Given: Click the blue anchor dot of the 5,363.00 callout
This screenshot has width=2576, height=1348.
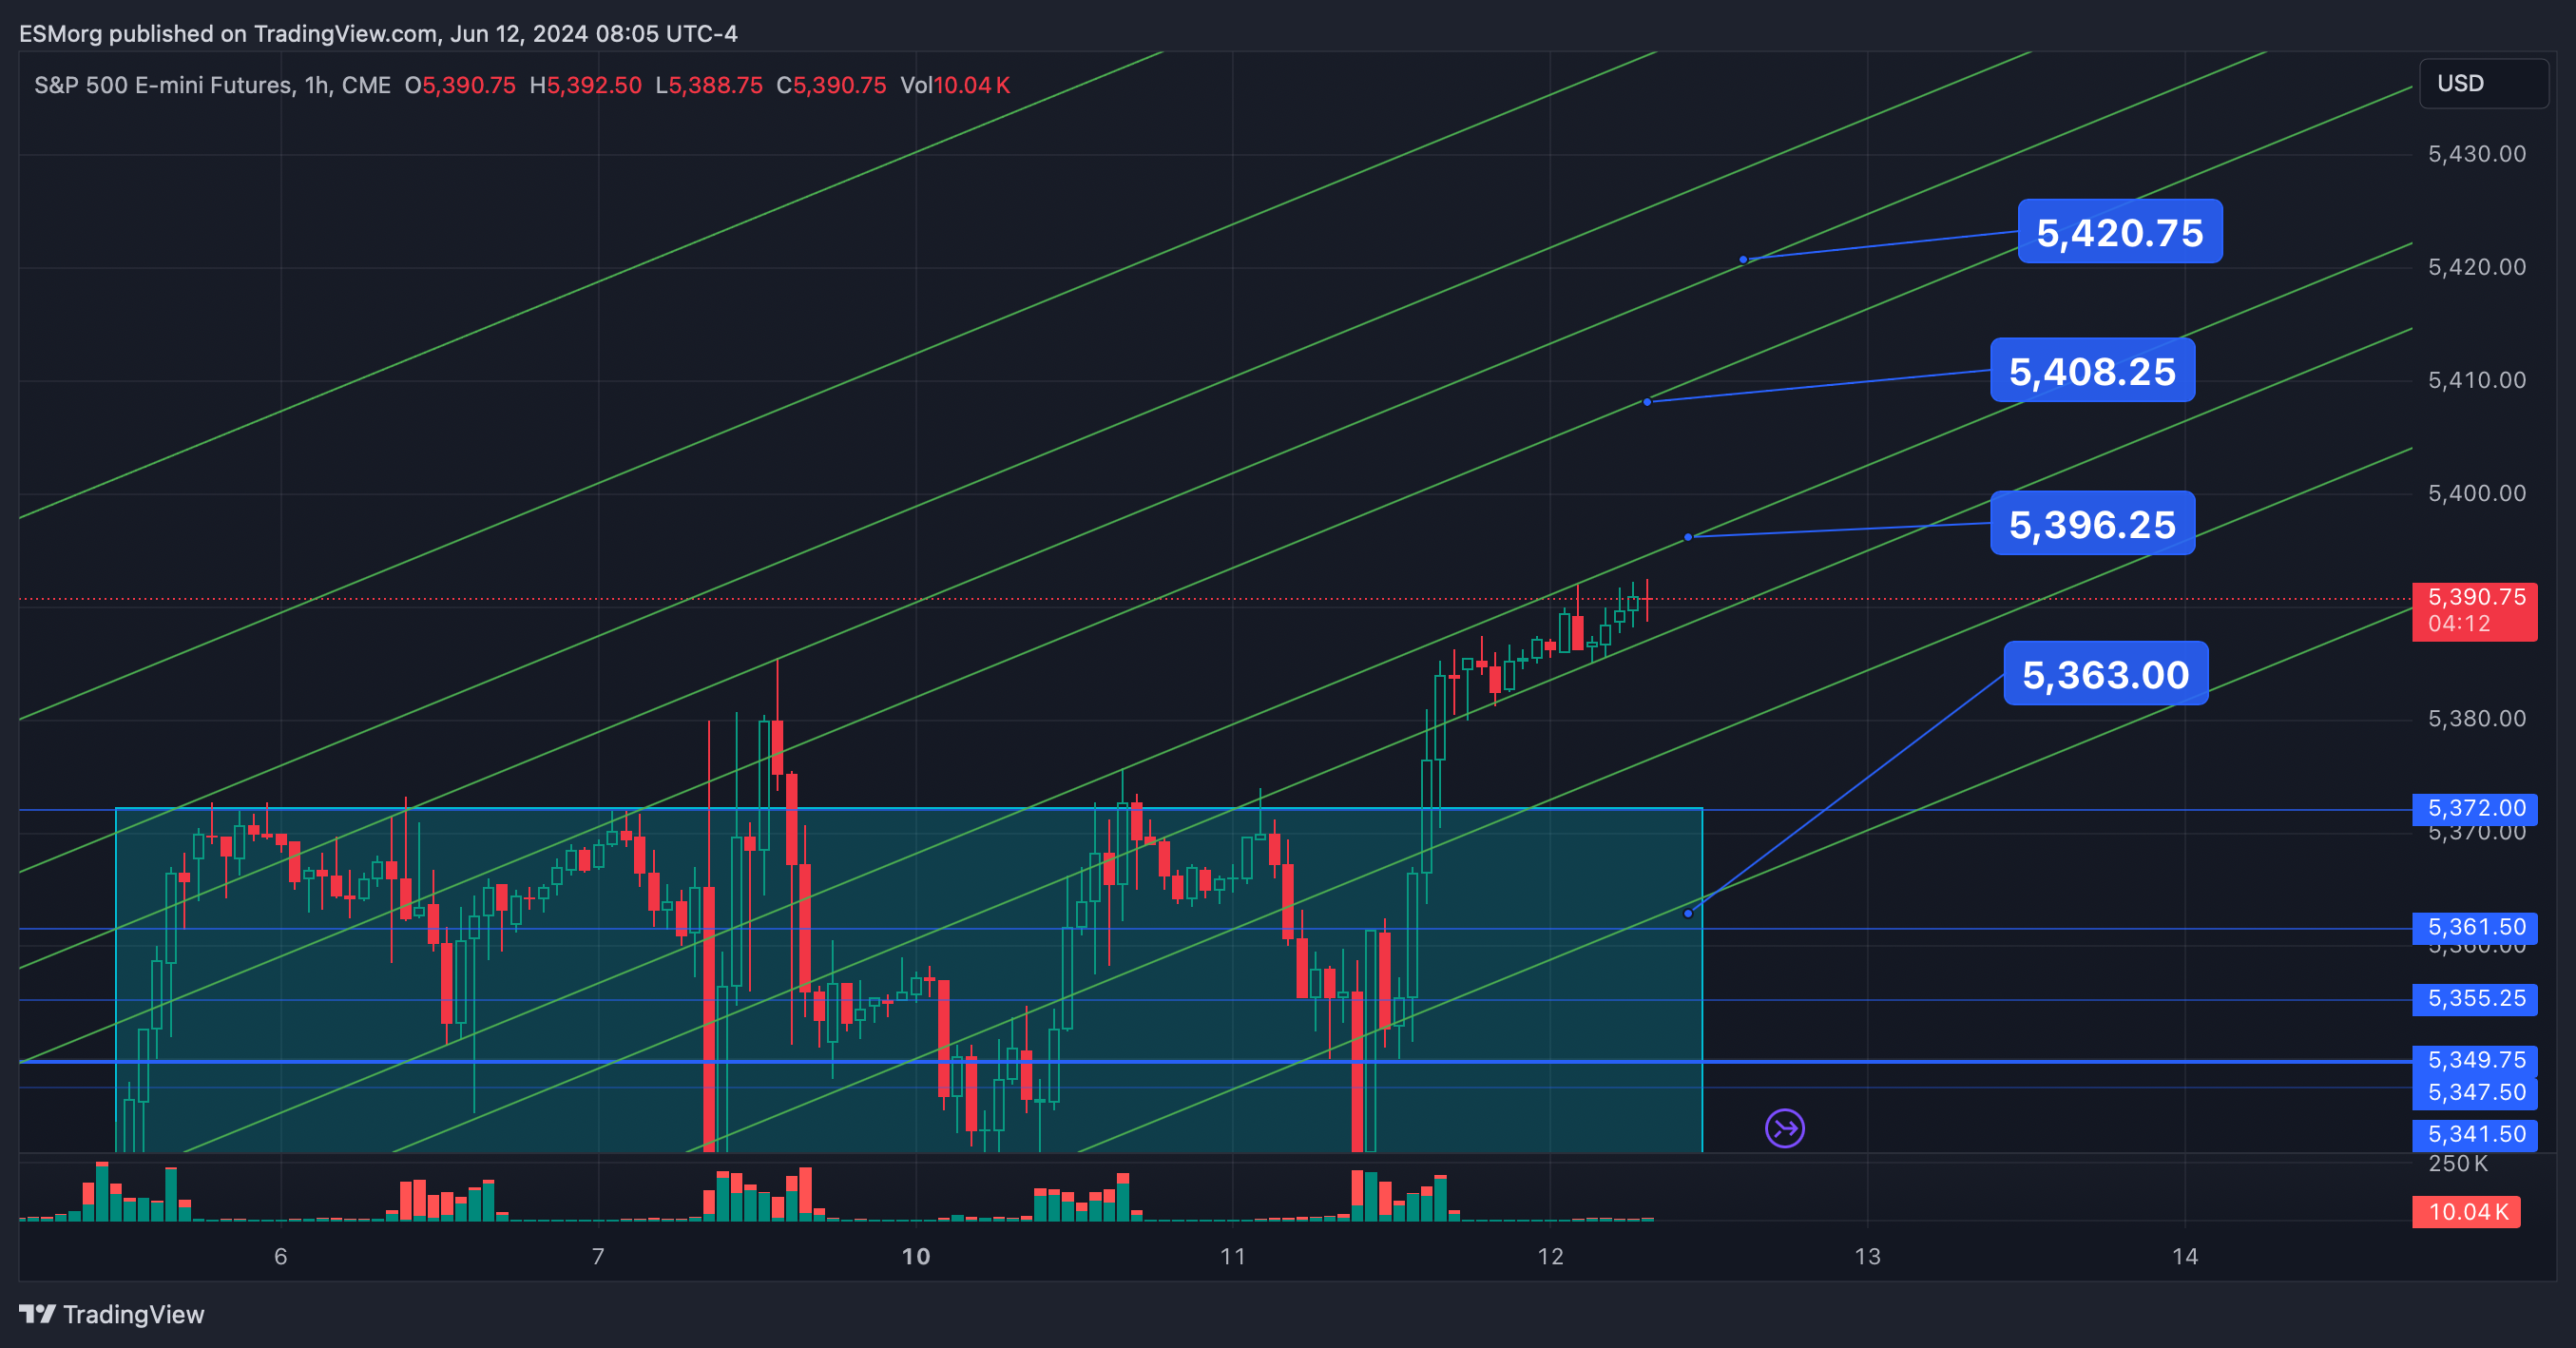Looking at the screenshot, I should [x=1688, y=914].
